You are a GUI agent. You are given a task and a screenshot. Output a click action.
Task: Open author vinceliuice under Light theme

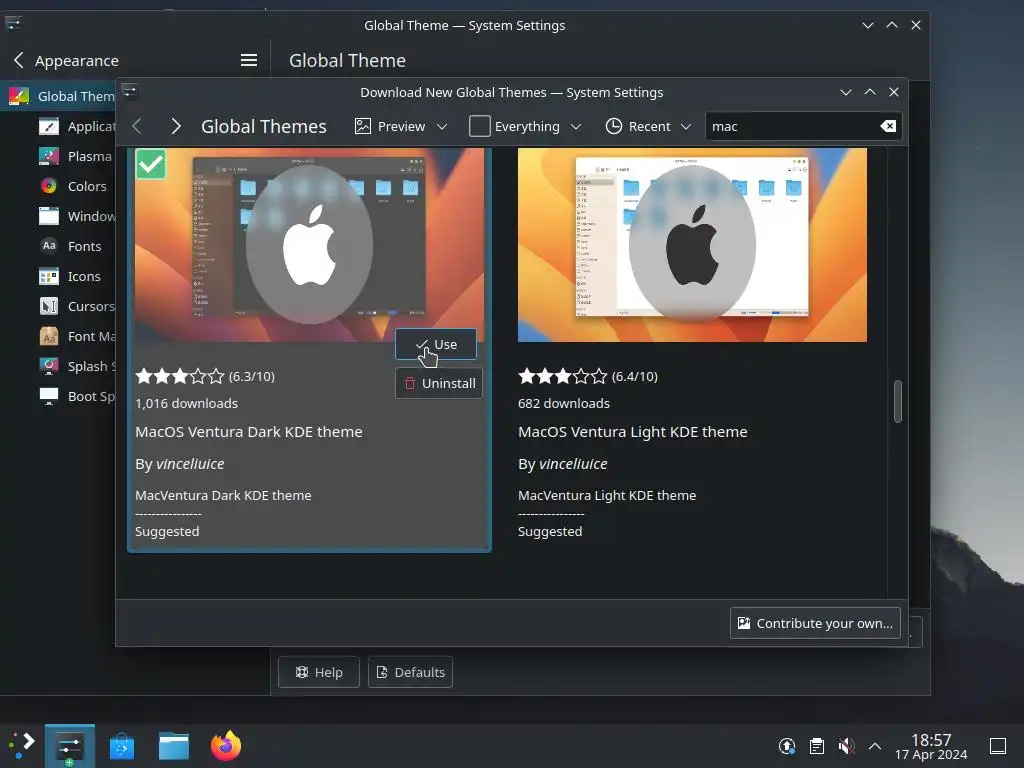tap(573, 464)
